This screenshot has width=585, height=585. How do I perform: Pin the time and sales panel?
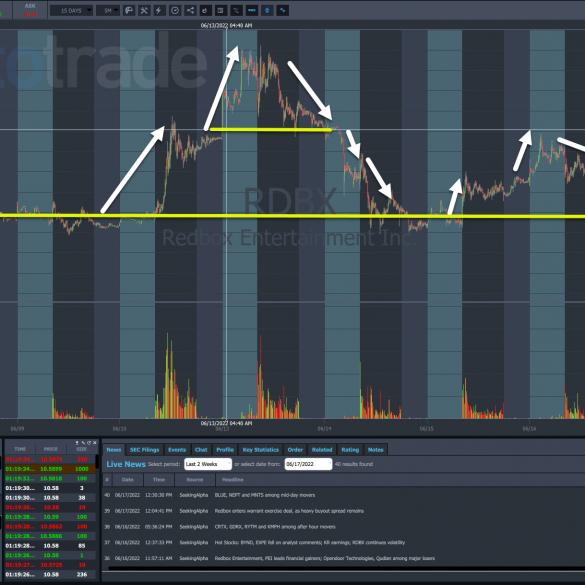pos(77,442)
